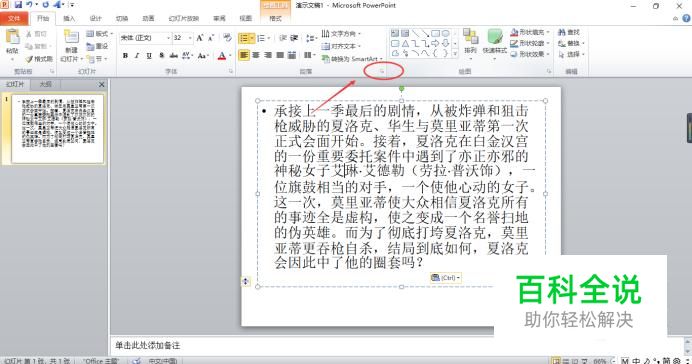Switch to the Design (设计) tab
This screenshot has width=692, height=364.
tap(95, 18)
